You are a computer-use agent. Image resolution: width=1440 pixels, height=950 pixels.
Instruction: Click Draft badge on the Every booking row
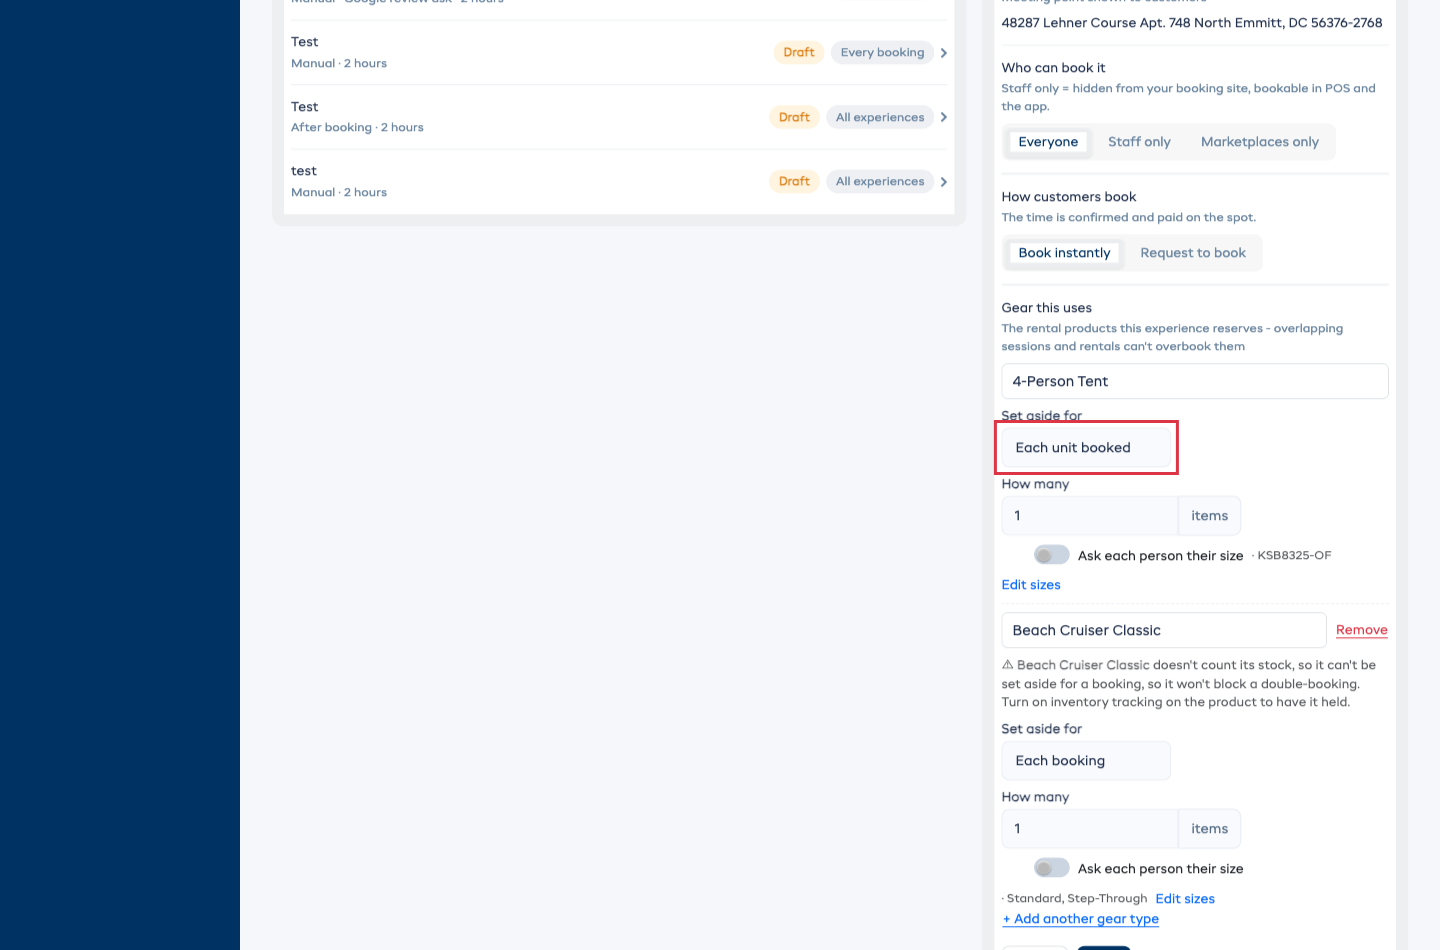(799, 53)
